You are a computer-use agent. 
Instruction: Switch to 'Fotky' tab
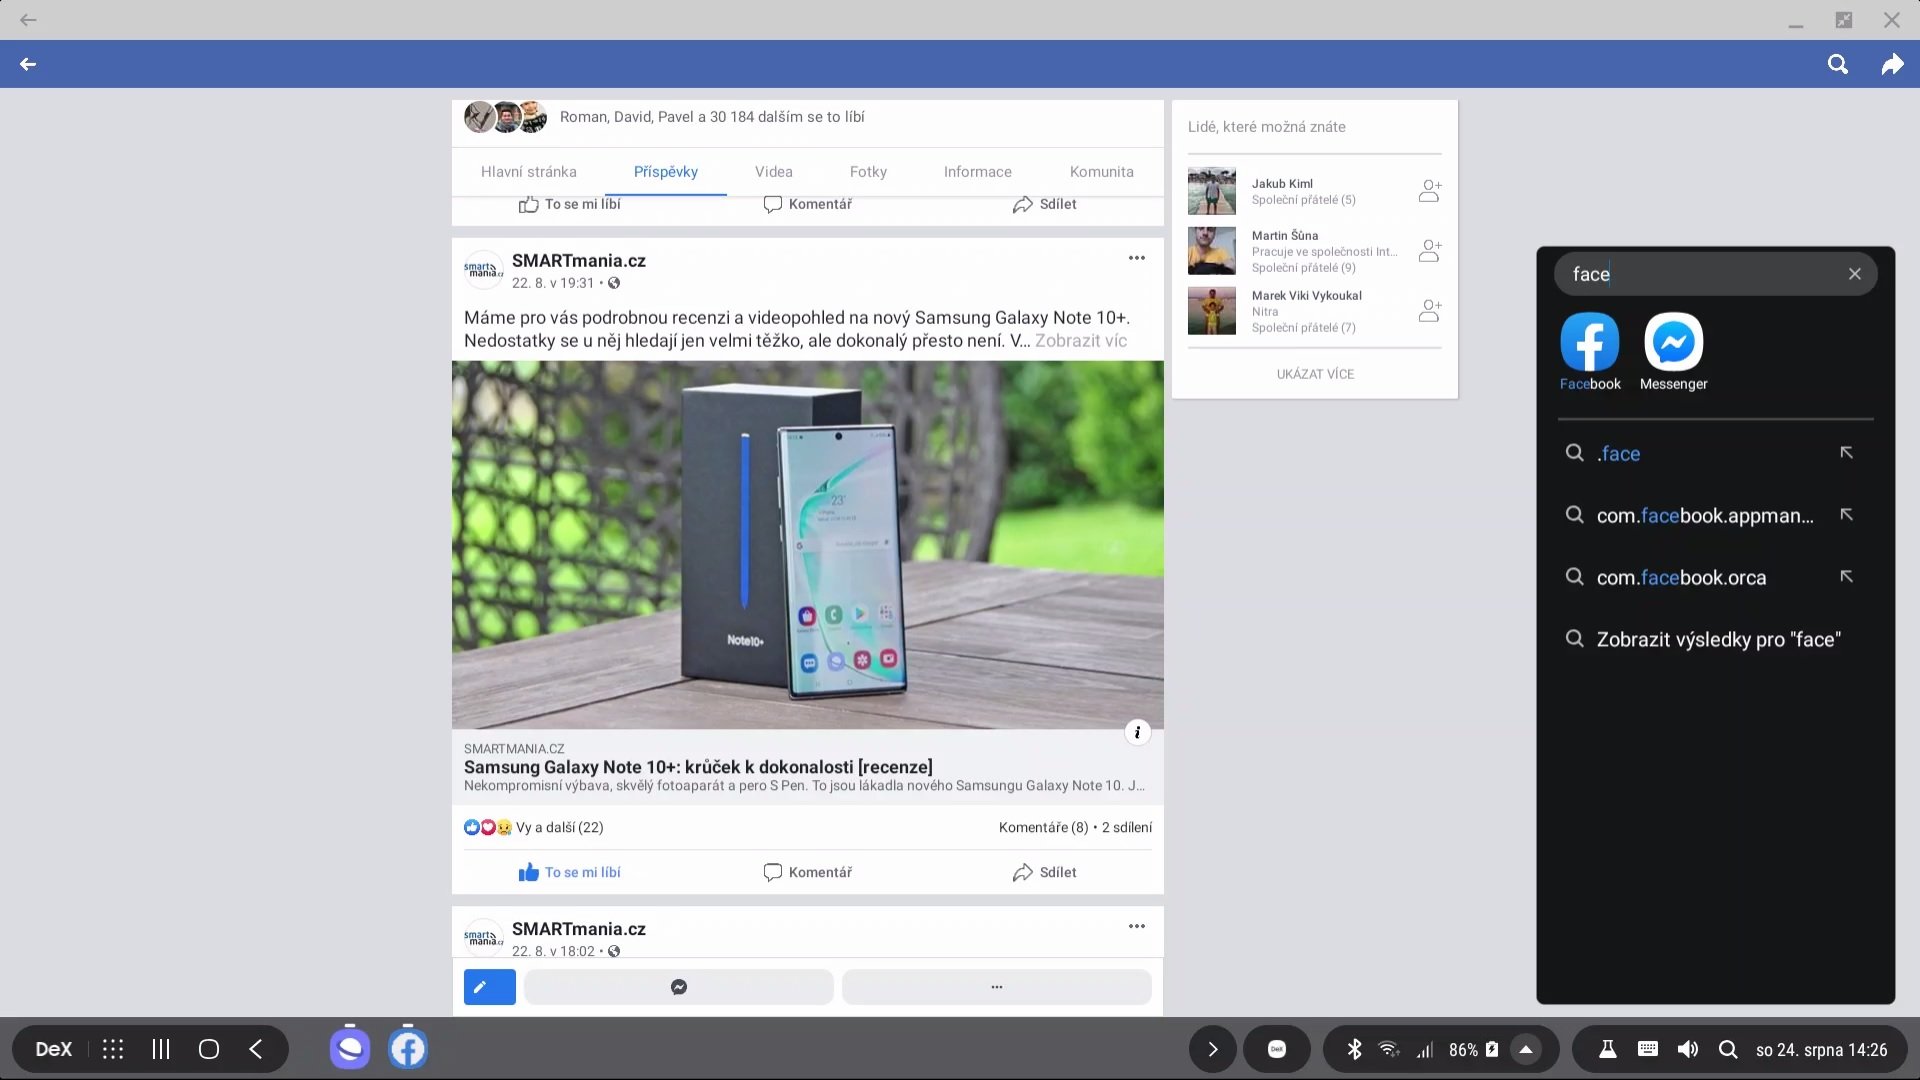[868, 172]
